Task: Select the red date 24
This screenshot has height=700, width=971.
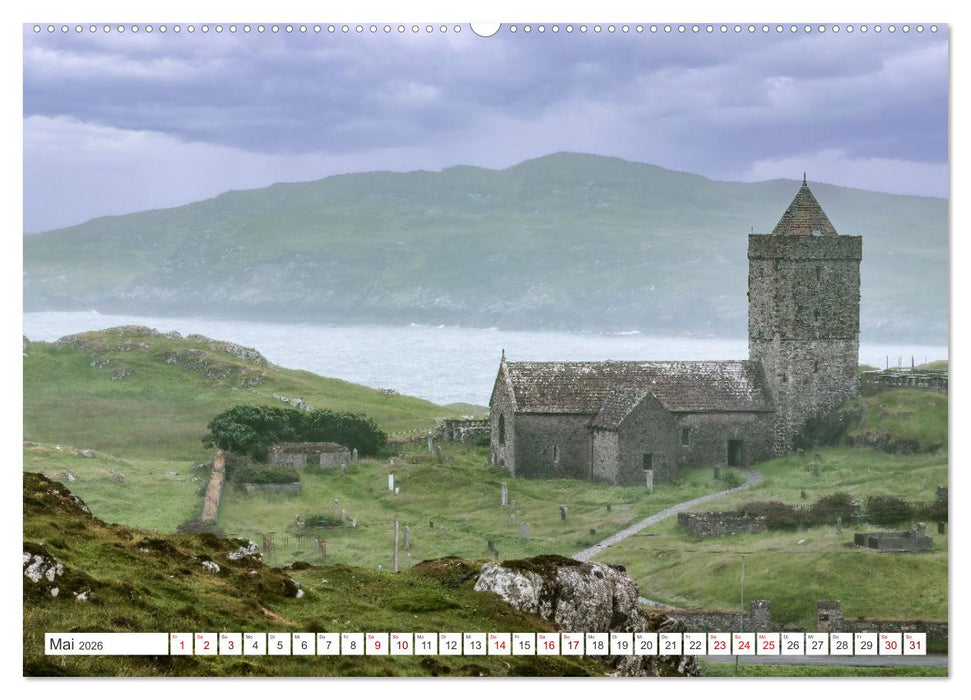Action: point(743,644)
